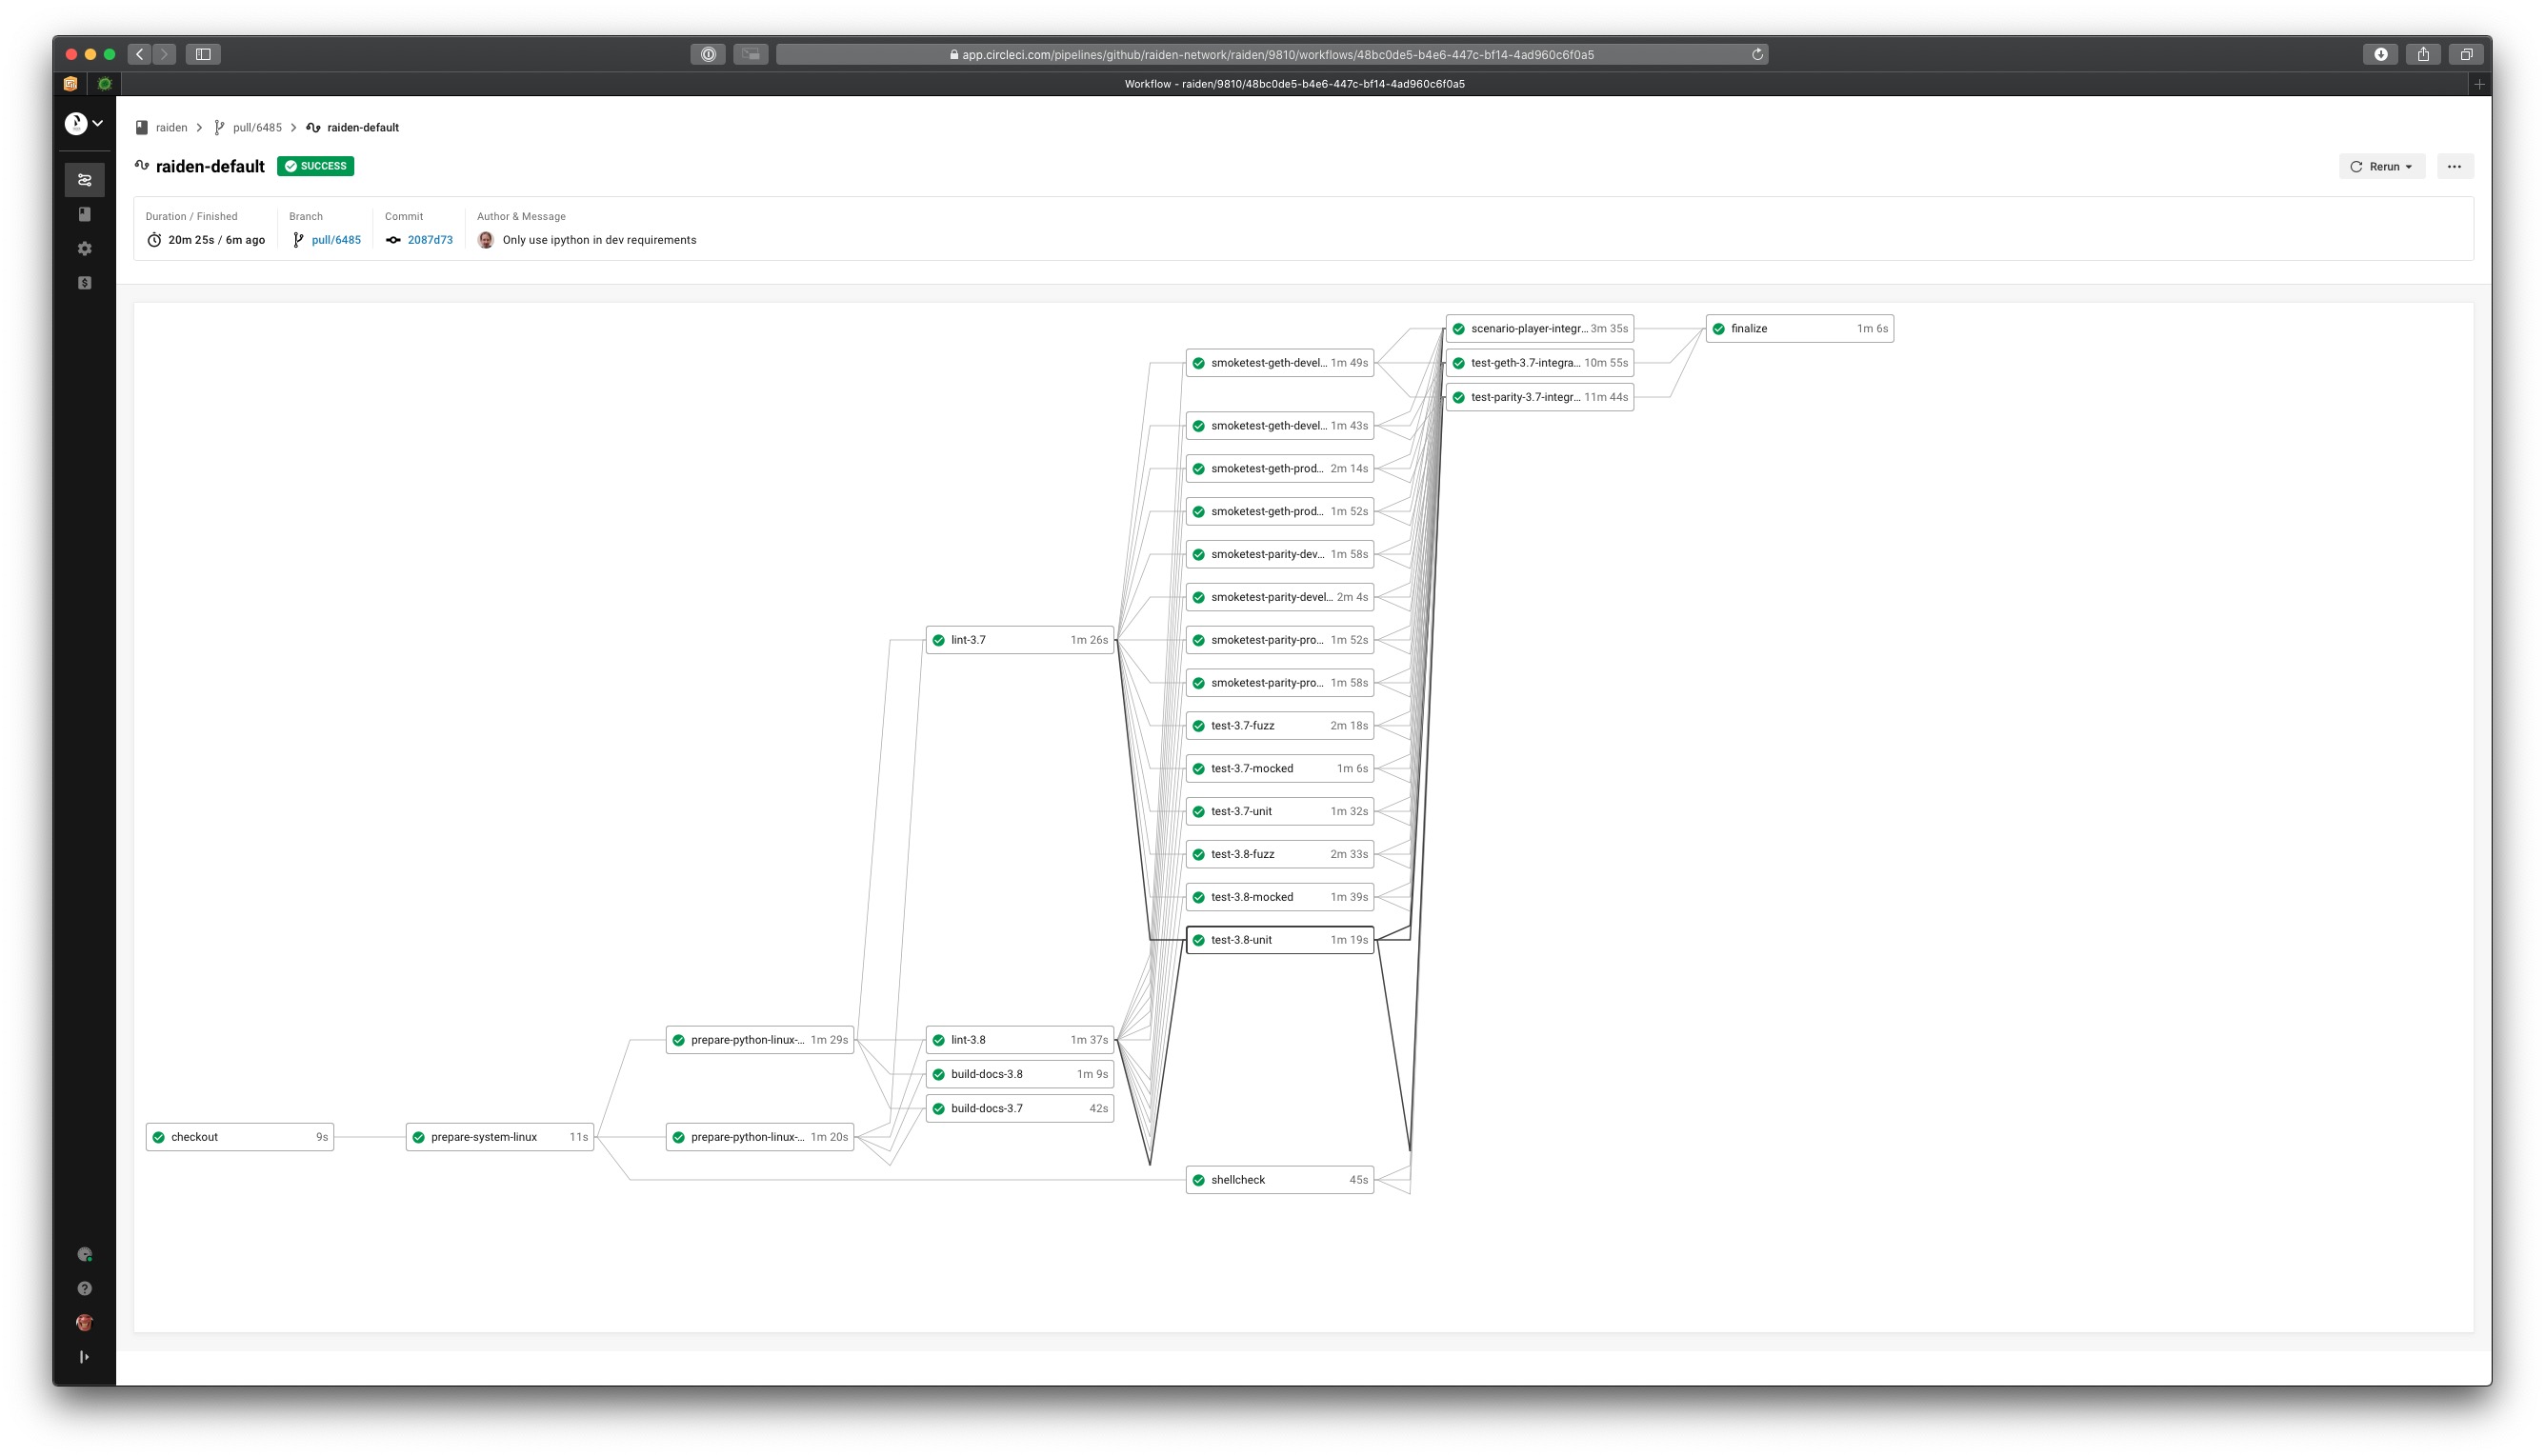Open the Rerun dropdown
The image size is (2545, 1456).
[2381, 166]
